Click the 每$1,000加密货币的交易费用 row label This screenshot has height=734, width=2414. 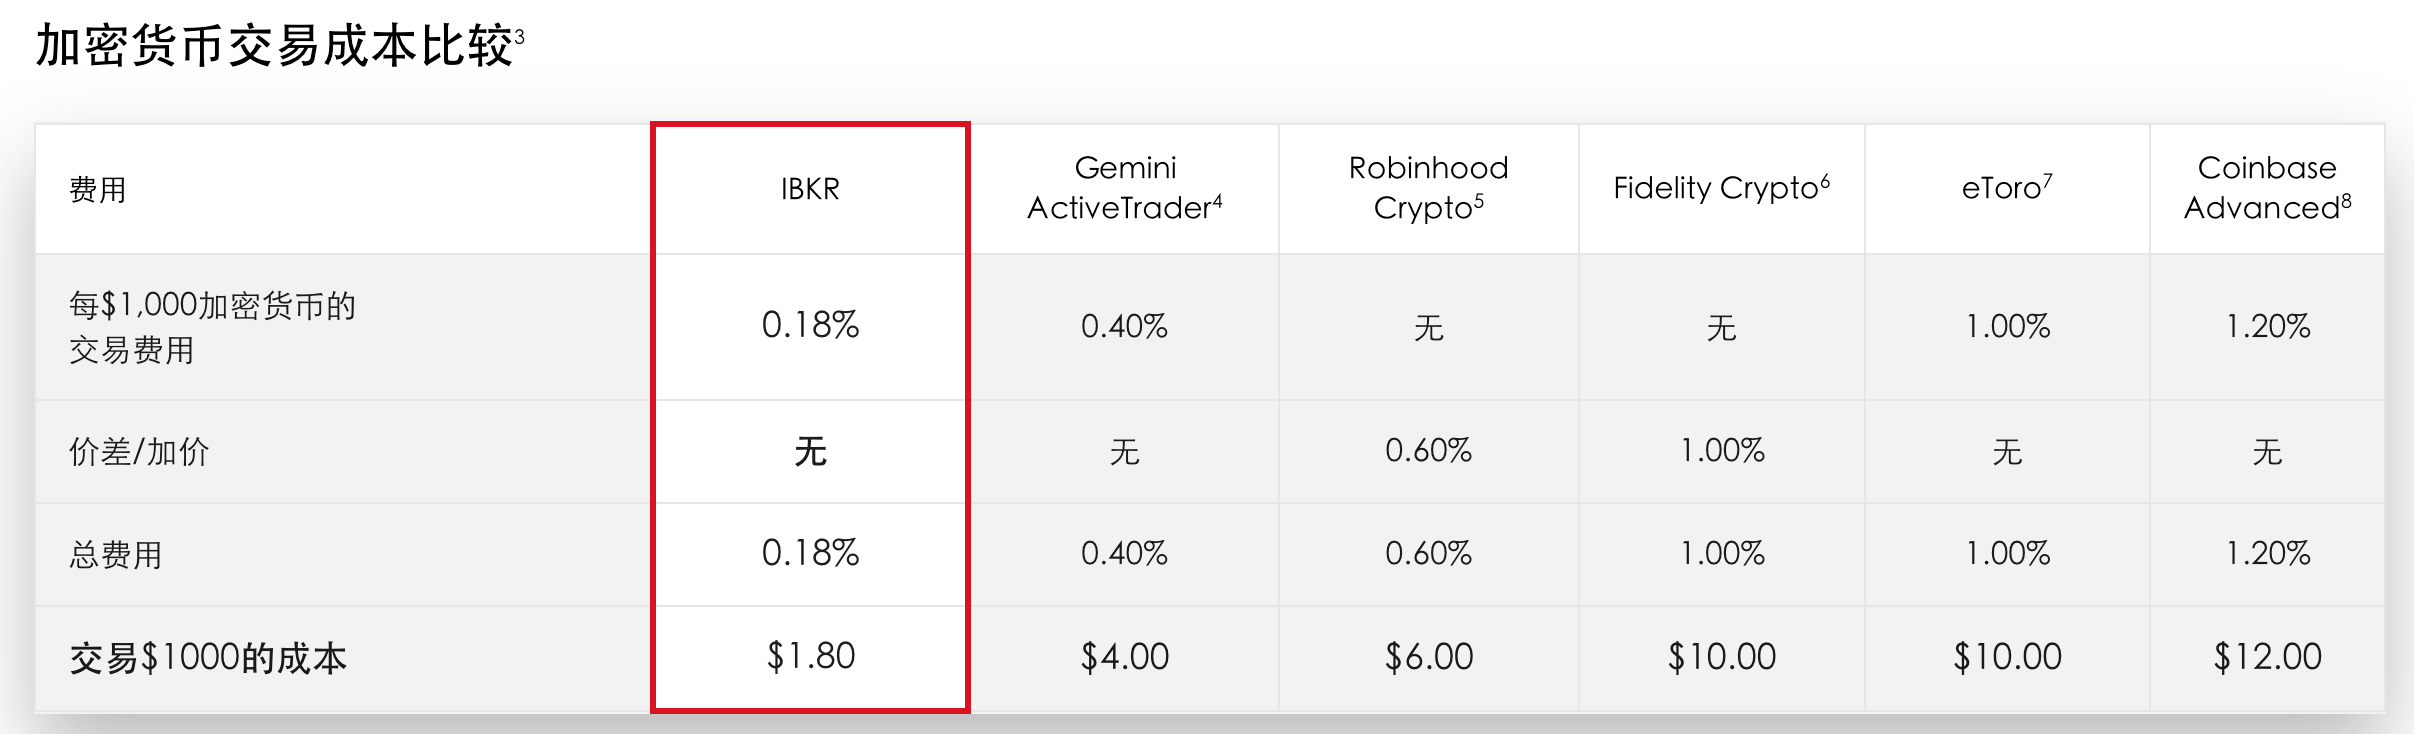pos(212,327)
